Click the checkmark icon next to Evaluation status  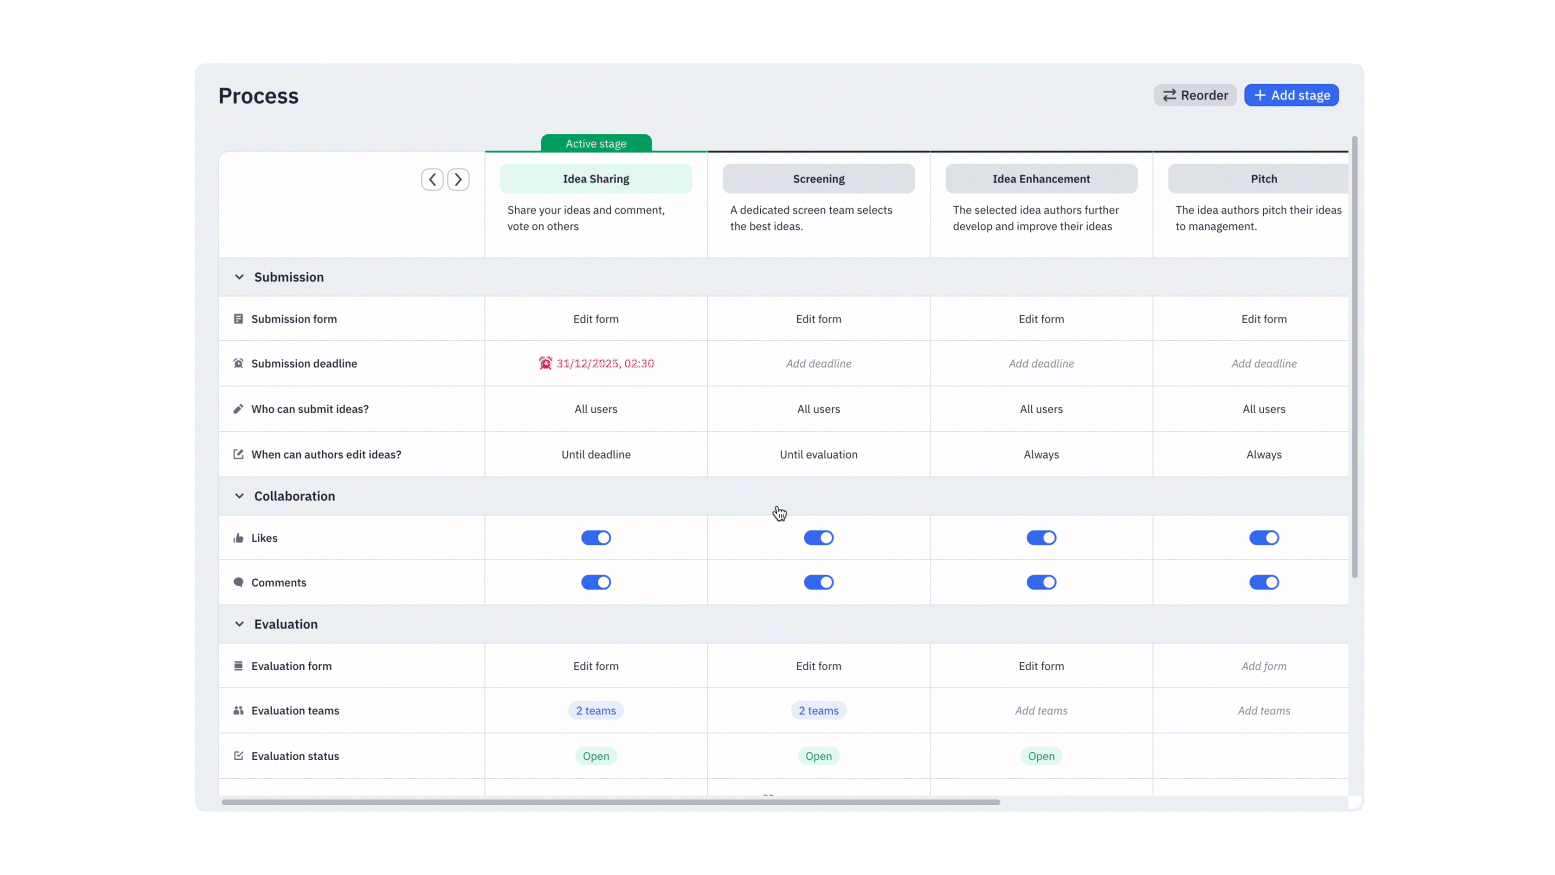238,756
